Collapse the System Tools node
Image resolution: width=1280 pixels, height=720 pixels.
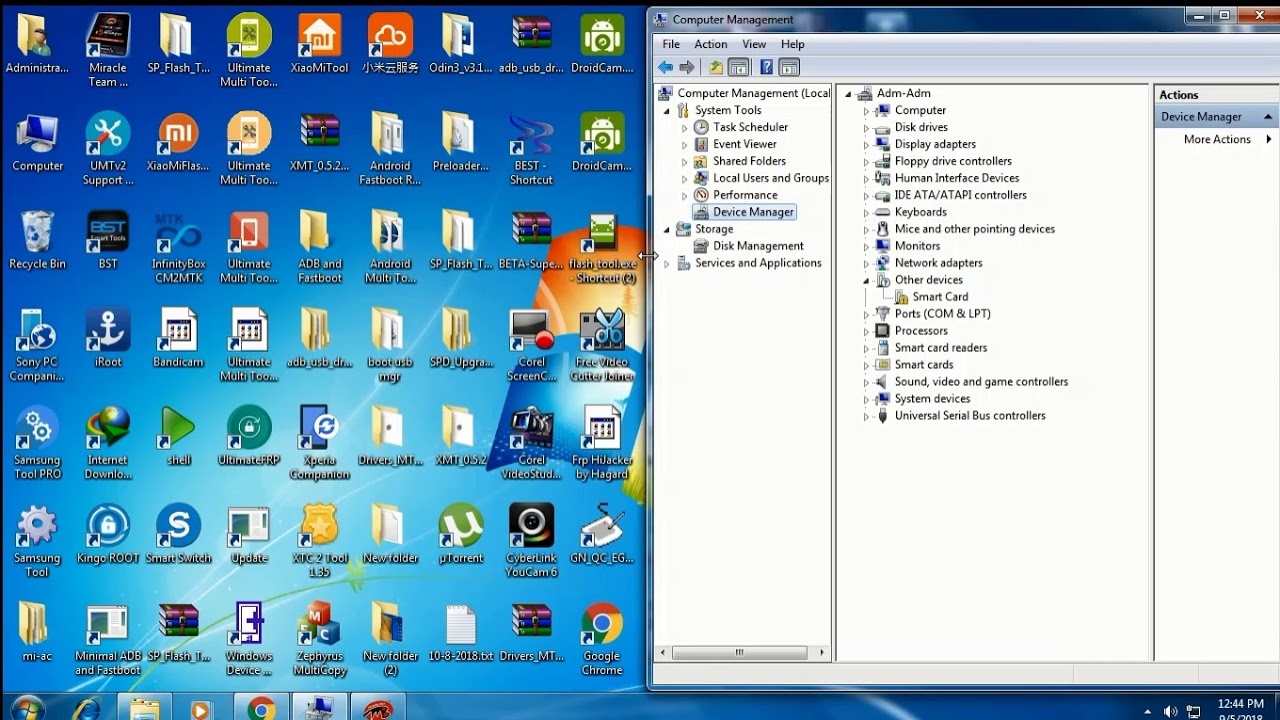click(x=667, y=111)
